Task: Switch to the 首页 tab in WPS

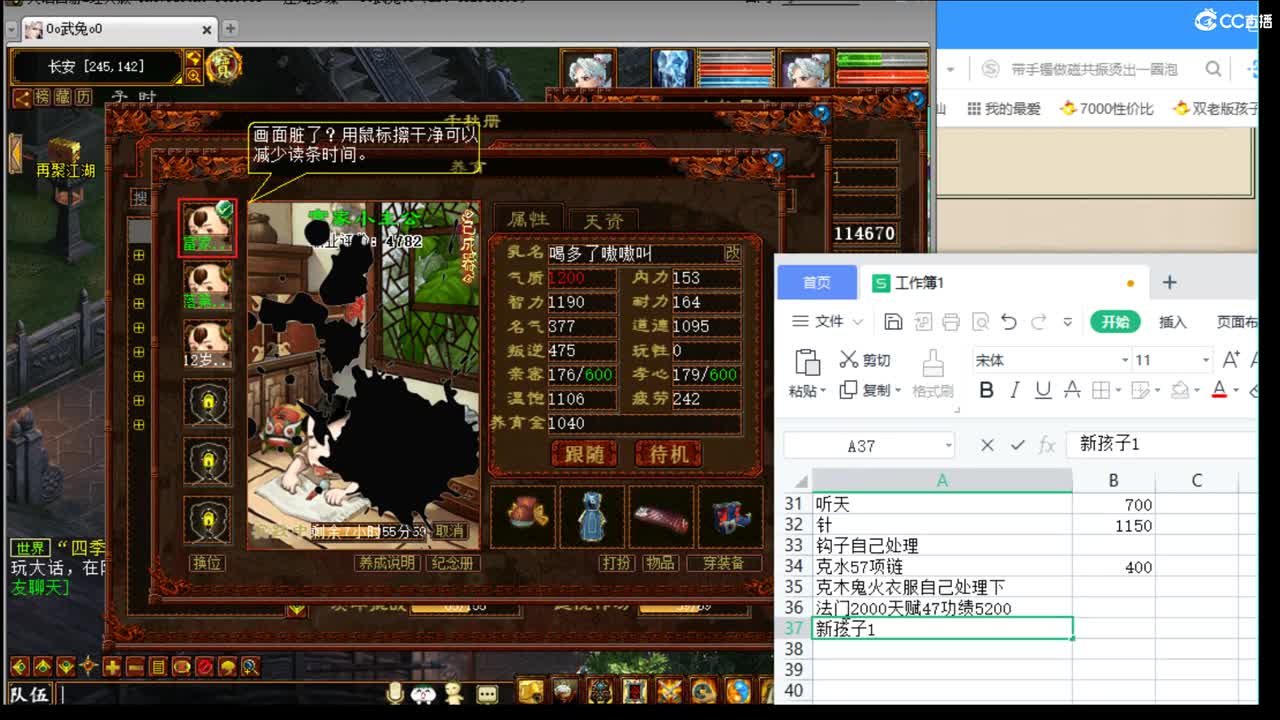Action: point(817,283)
